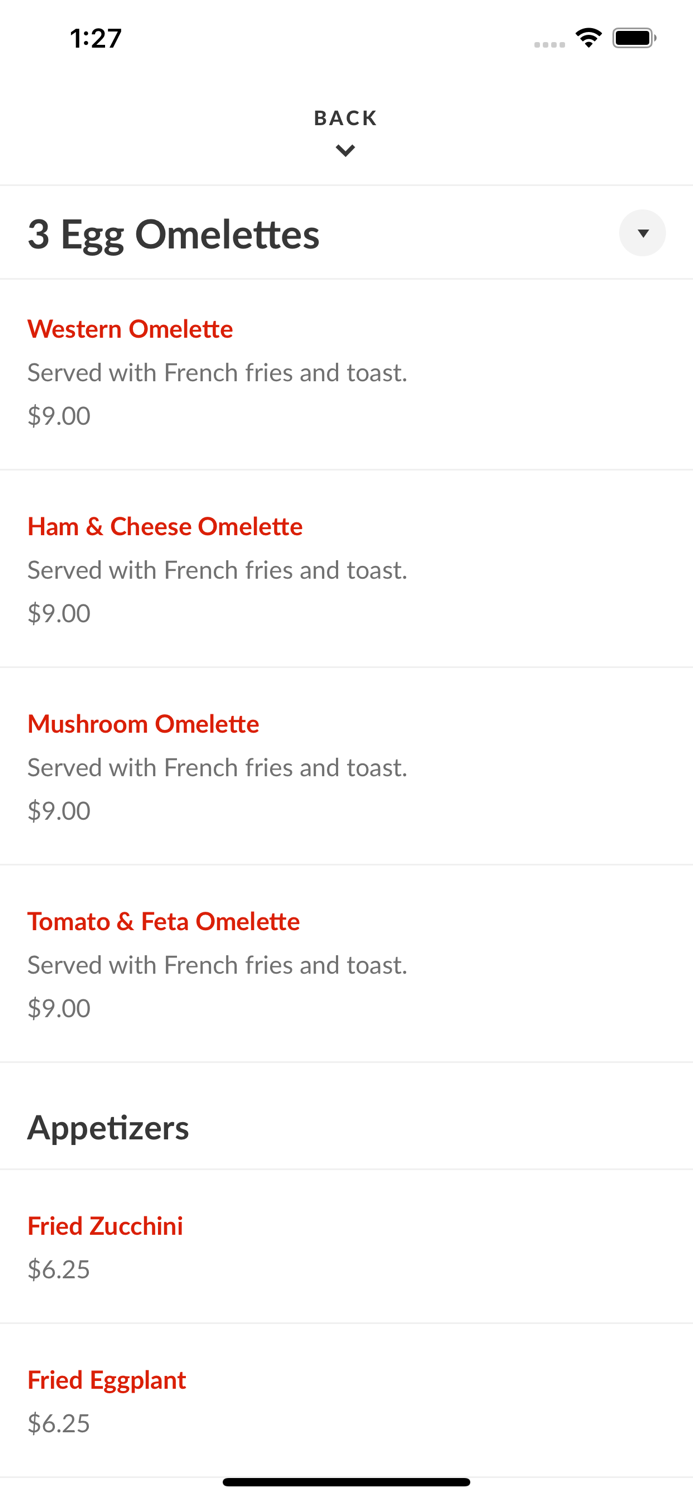Select the 3 Egg Omelettes heading
Viewport: 693px width, 1500px height.
173,233
